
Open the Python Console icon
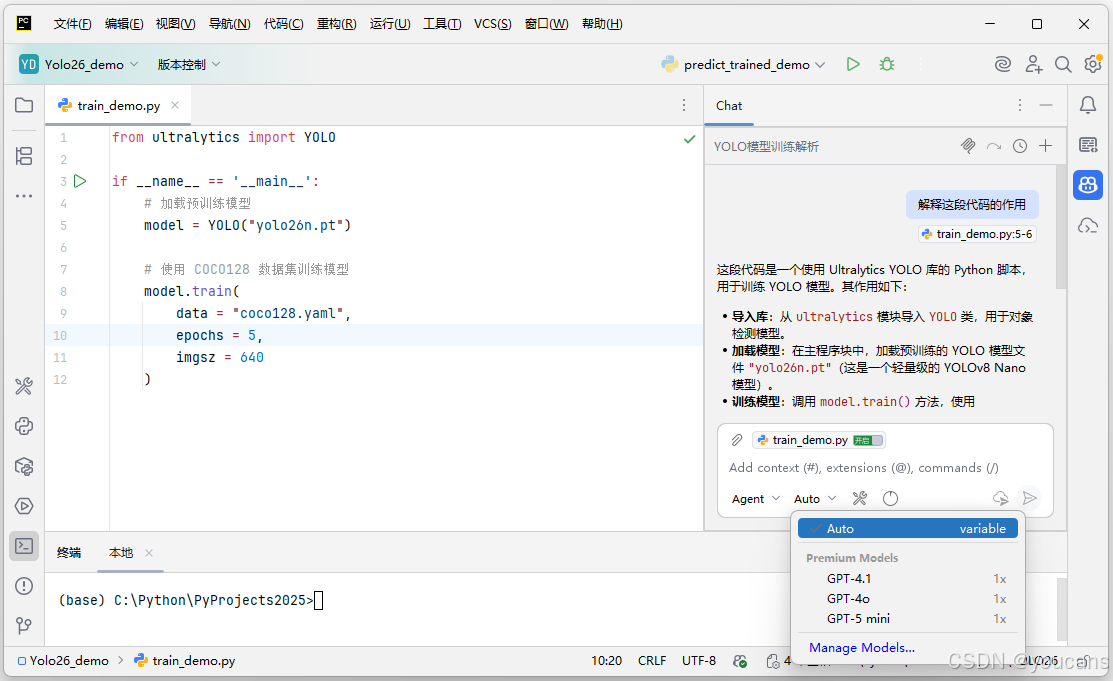tap(24, 426)
